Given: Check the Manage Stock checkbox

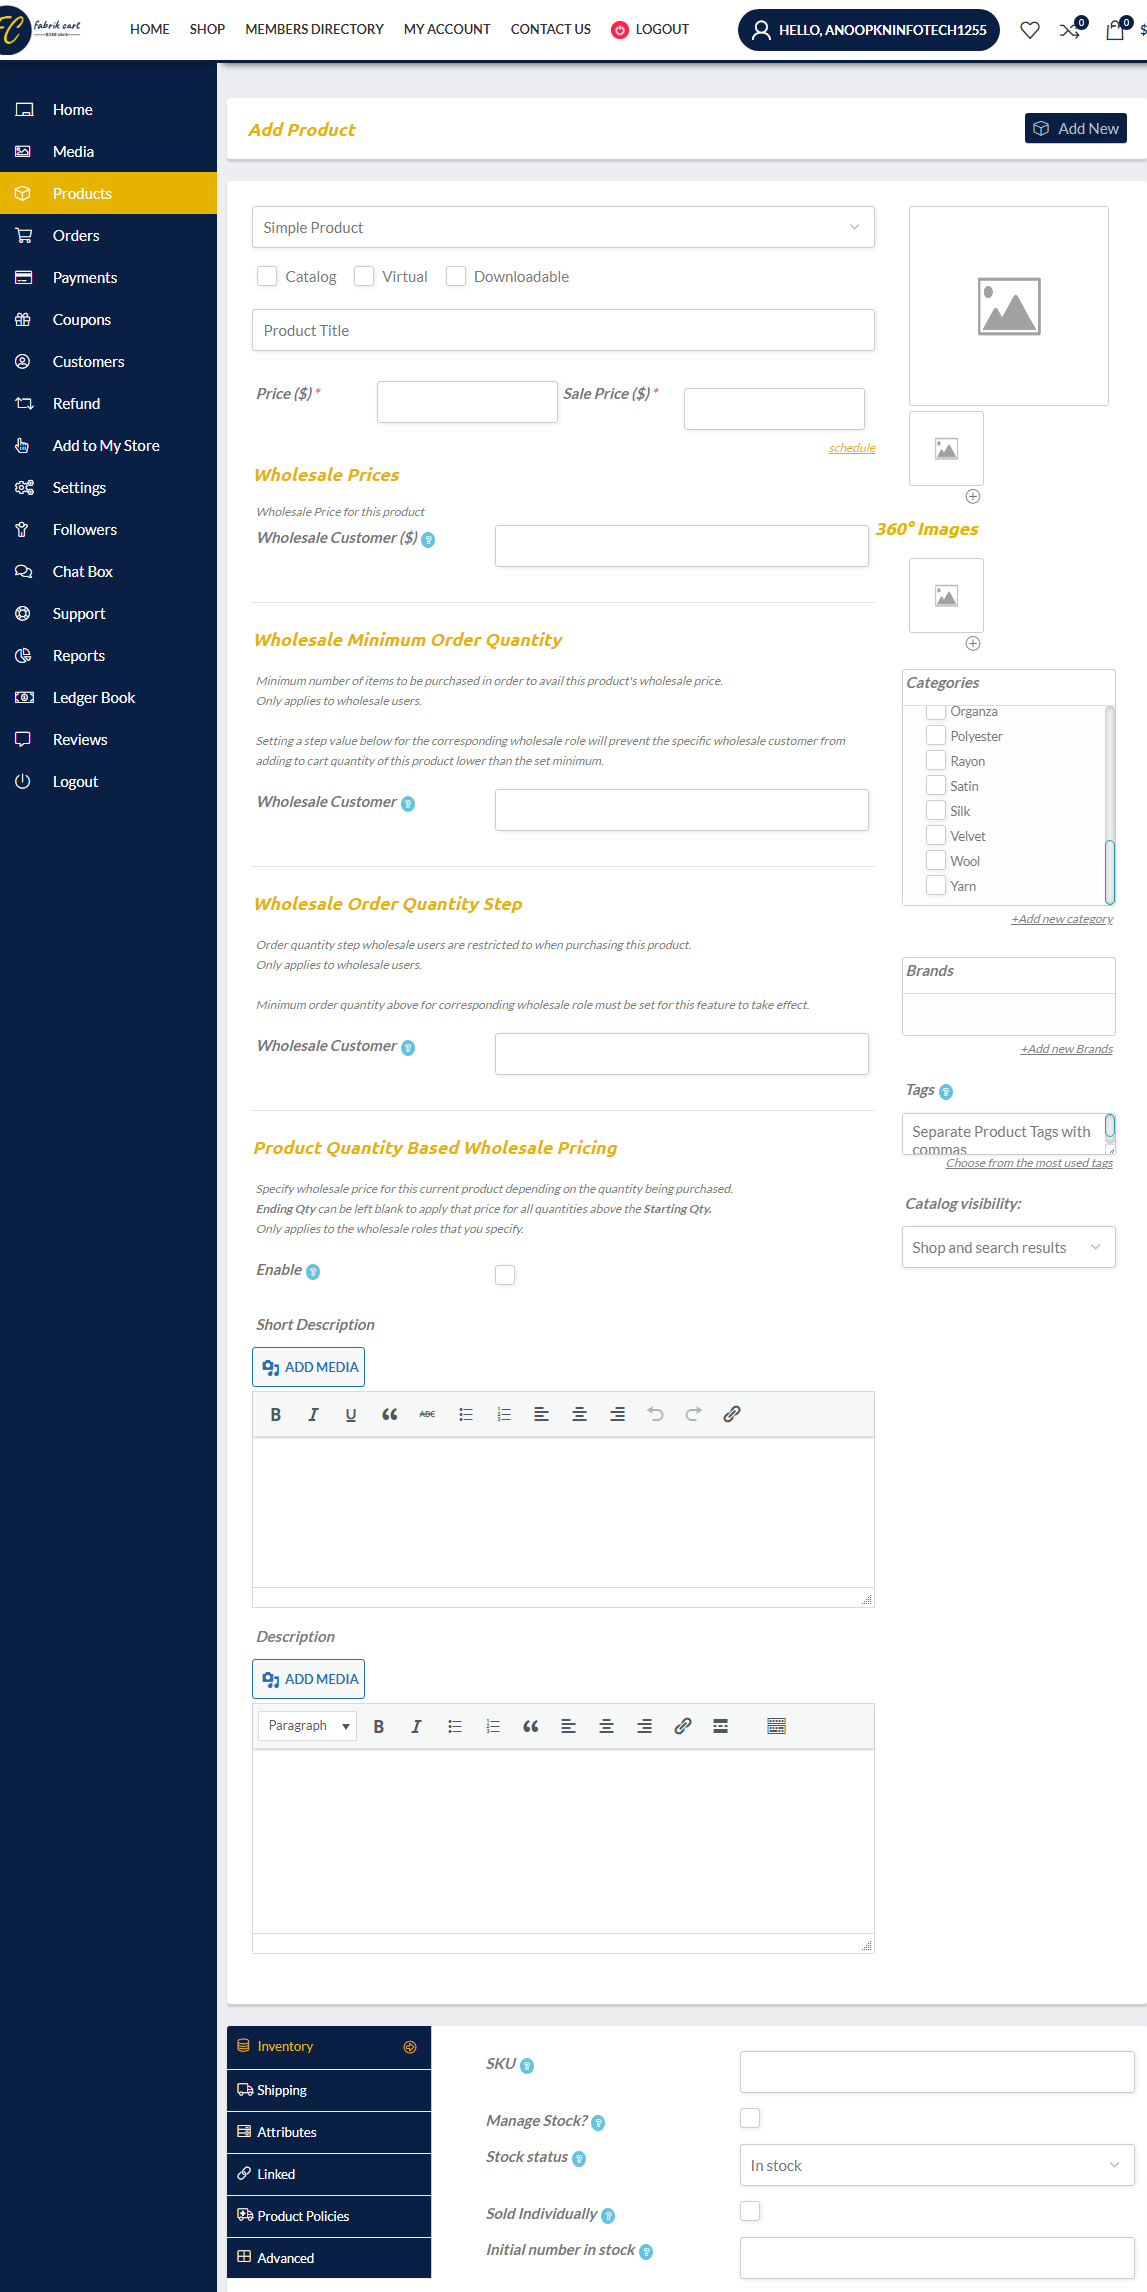Looking at the screenshot, I should coord(750,2118).
